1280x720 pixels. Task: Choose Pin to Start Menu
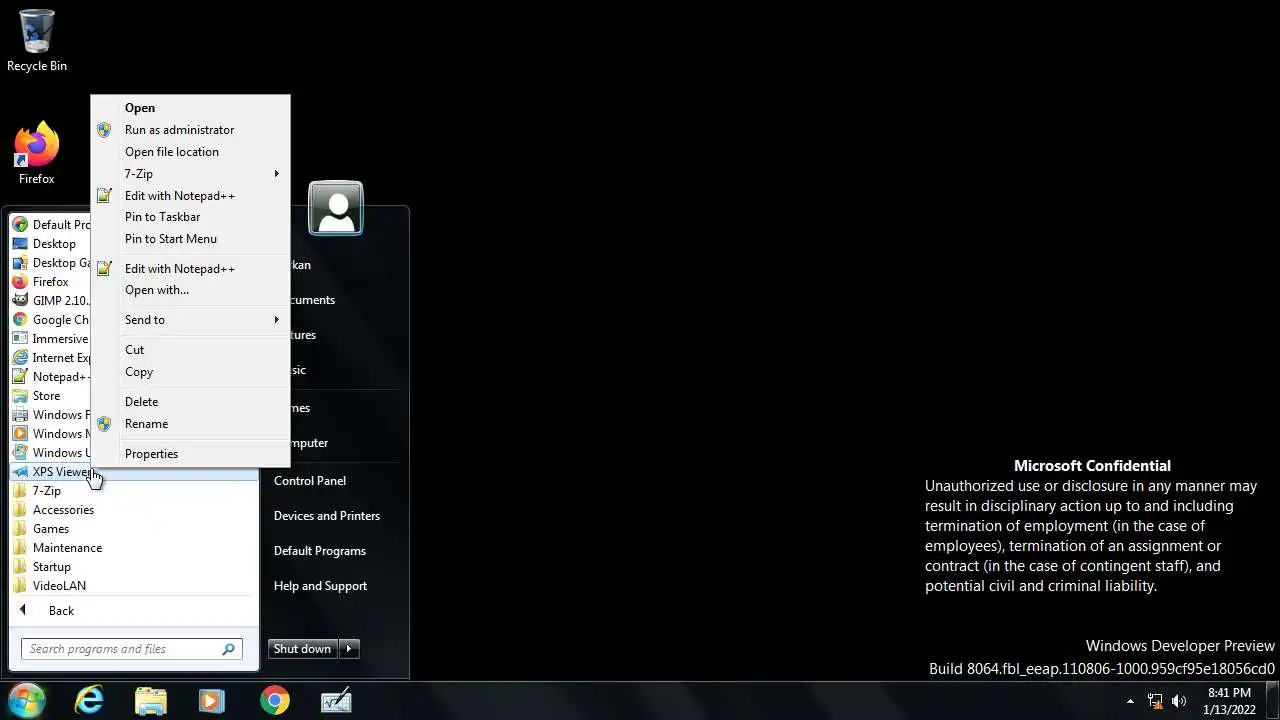pyautogui.click(x=190, y=239)
